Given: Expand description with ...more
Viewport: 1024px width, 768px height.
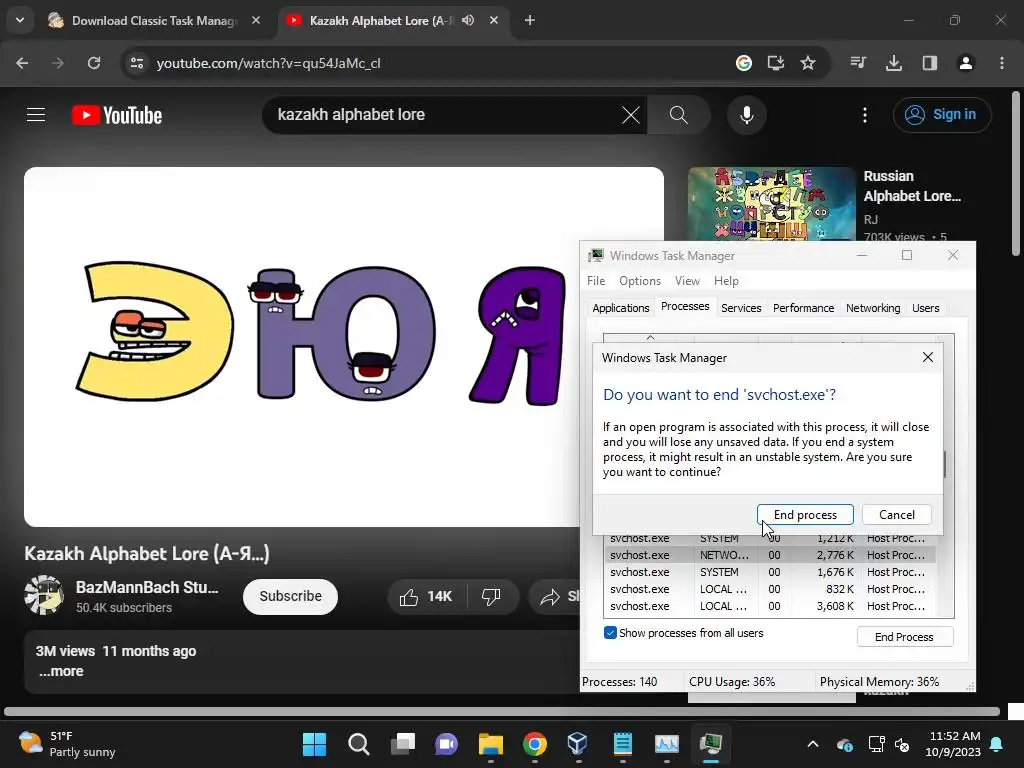Looking at the screenshot, I should pos(61,671).
